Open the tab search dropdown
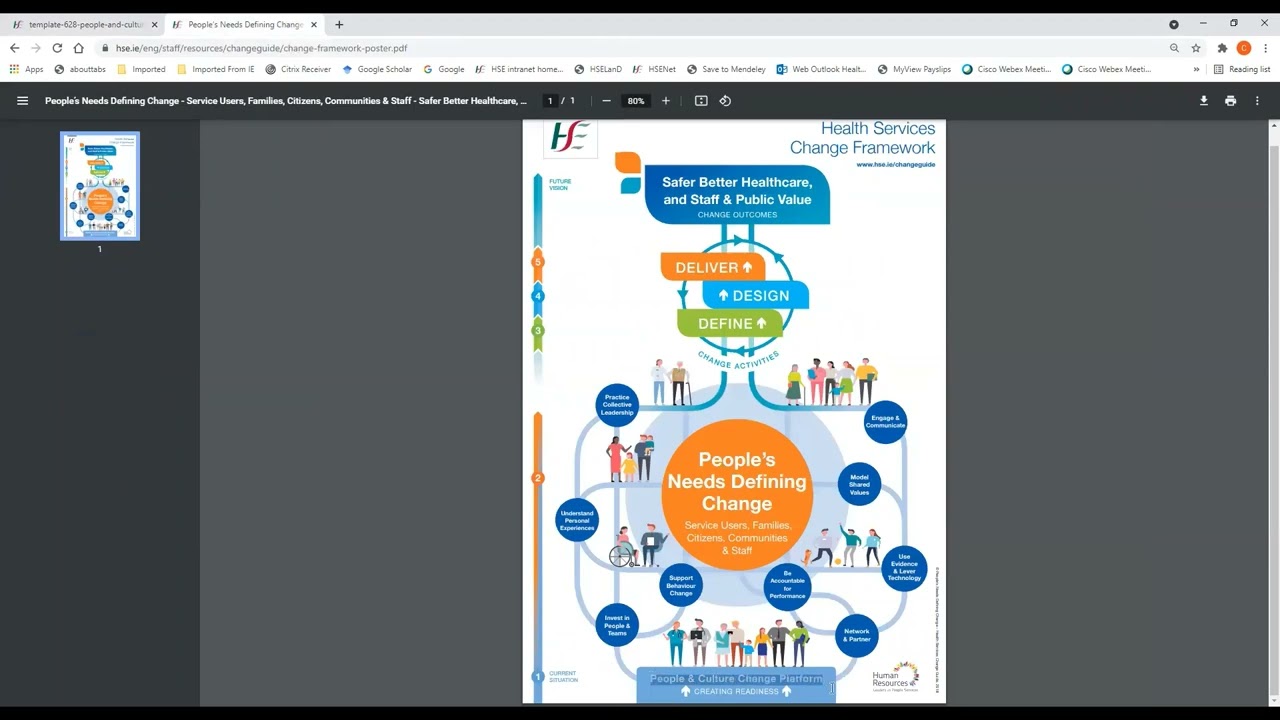1280x720 pixels. [x=1174, y=24]
